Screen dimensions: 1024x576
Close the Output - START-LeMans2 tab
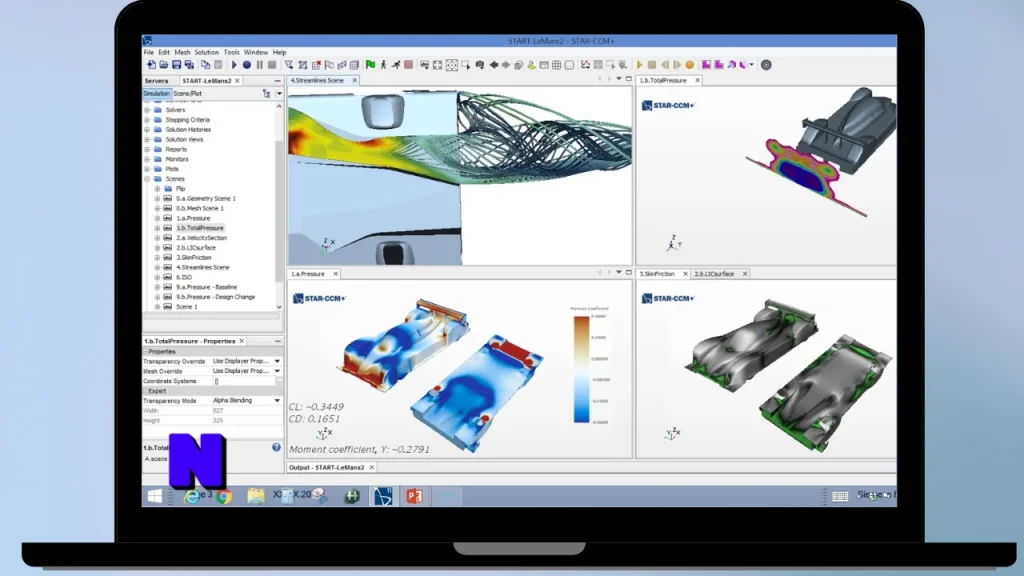point(372,468)
